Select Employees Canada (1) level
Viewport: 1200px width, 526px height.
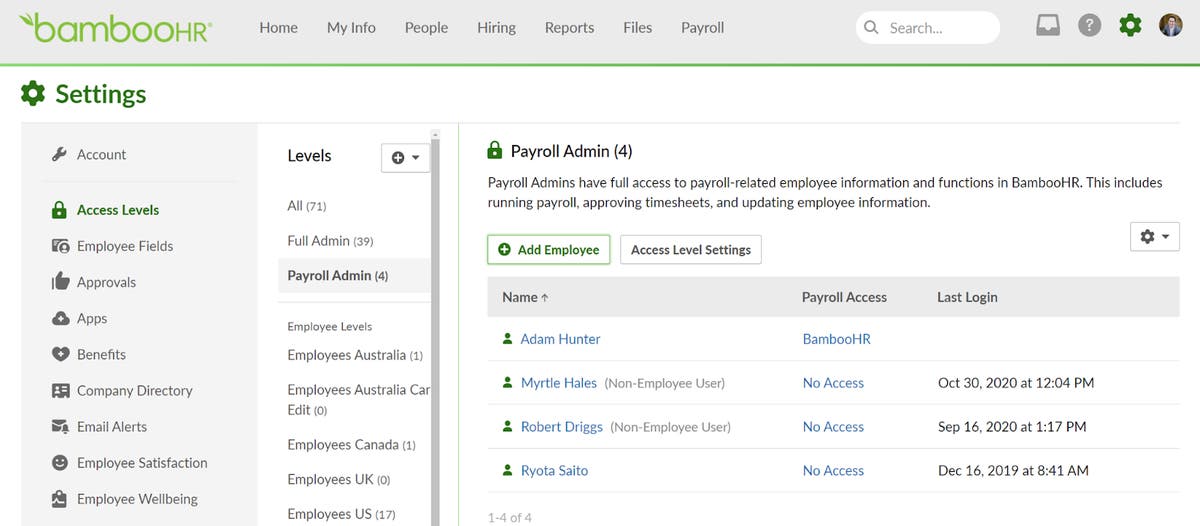pyautogui.click(x=351, y=445)
